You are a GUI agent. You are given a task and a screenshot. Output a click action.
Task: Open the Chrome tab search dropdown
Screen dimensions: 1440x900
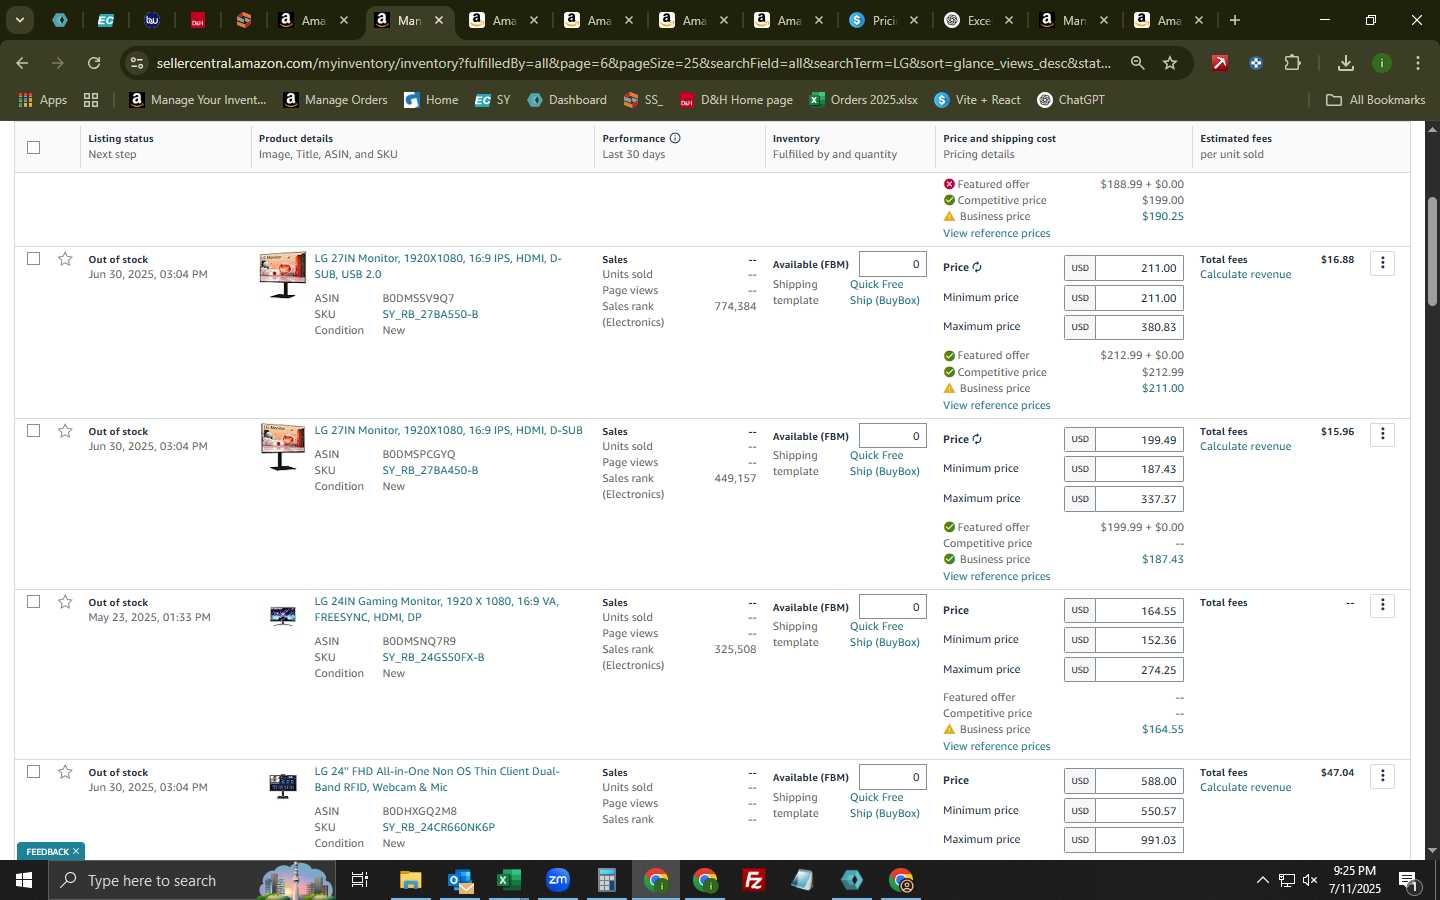19,20
